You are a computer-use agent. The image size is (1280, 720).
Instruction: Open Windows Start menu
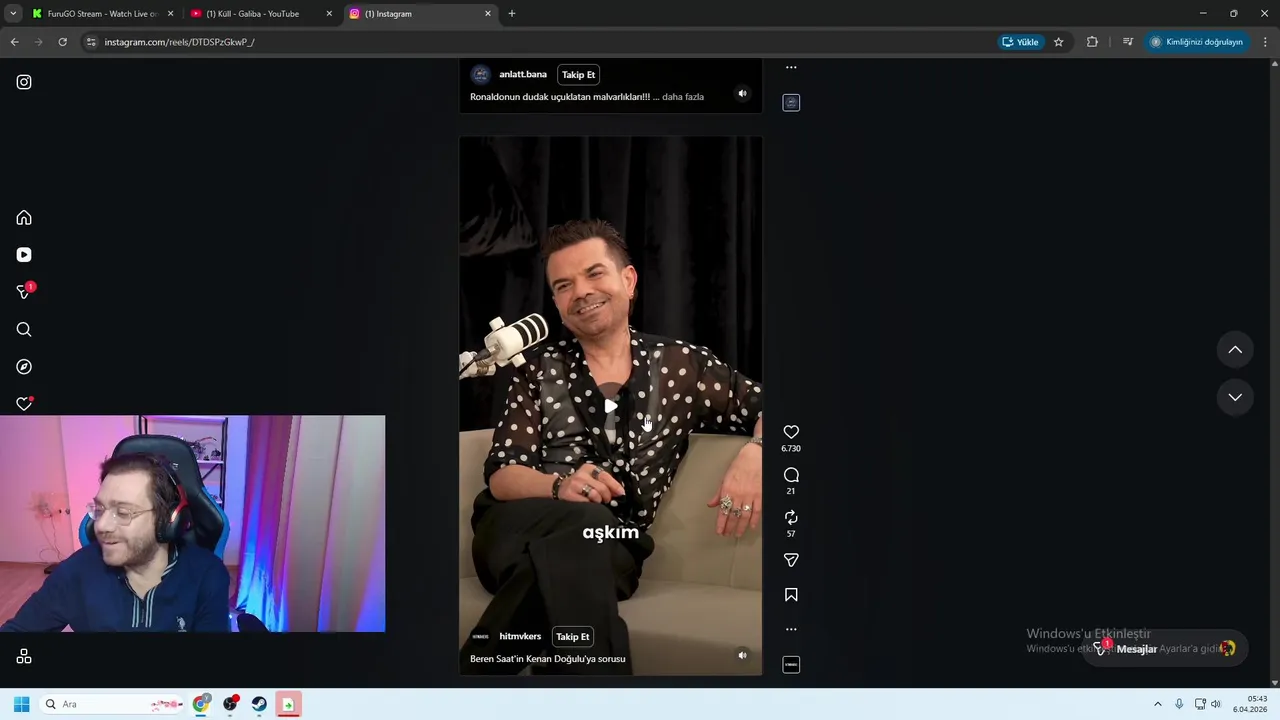(21, 704)
